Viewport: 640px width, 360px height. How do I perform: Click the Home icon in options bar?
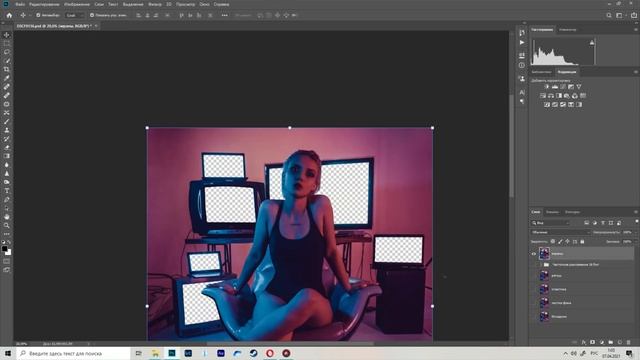click(9, 15)
